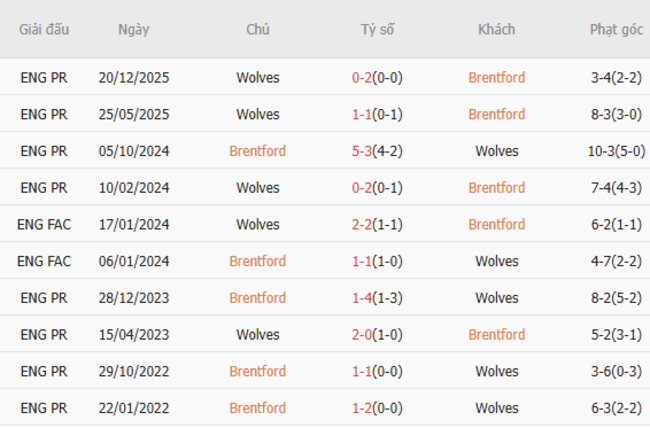The height and width of the screenshot is (428, 650).
Task: Select the 'Tỷ số' column header
Action: click(x=377, y=29)
